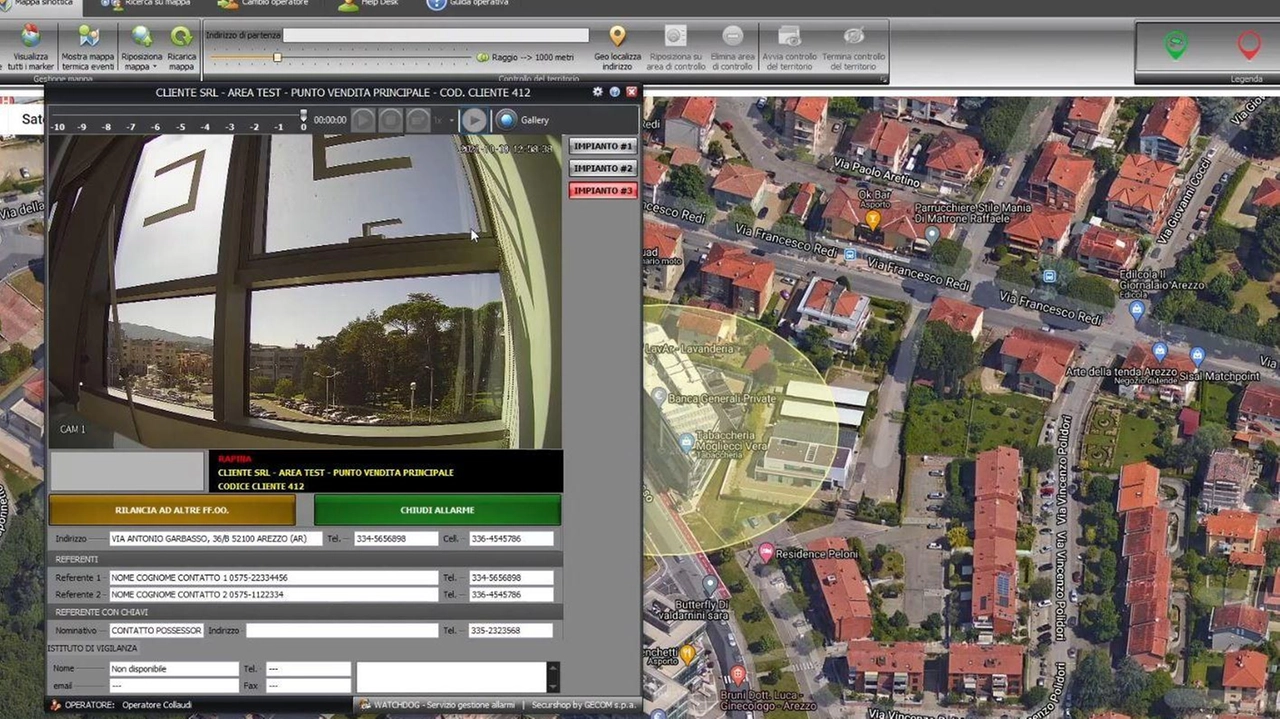Open the camera Gallery
Viewport: 1280px width, 719px height.
point(524,120)
